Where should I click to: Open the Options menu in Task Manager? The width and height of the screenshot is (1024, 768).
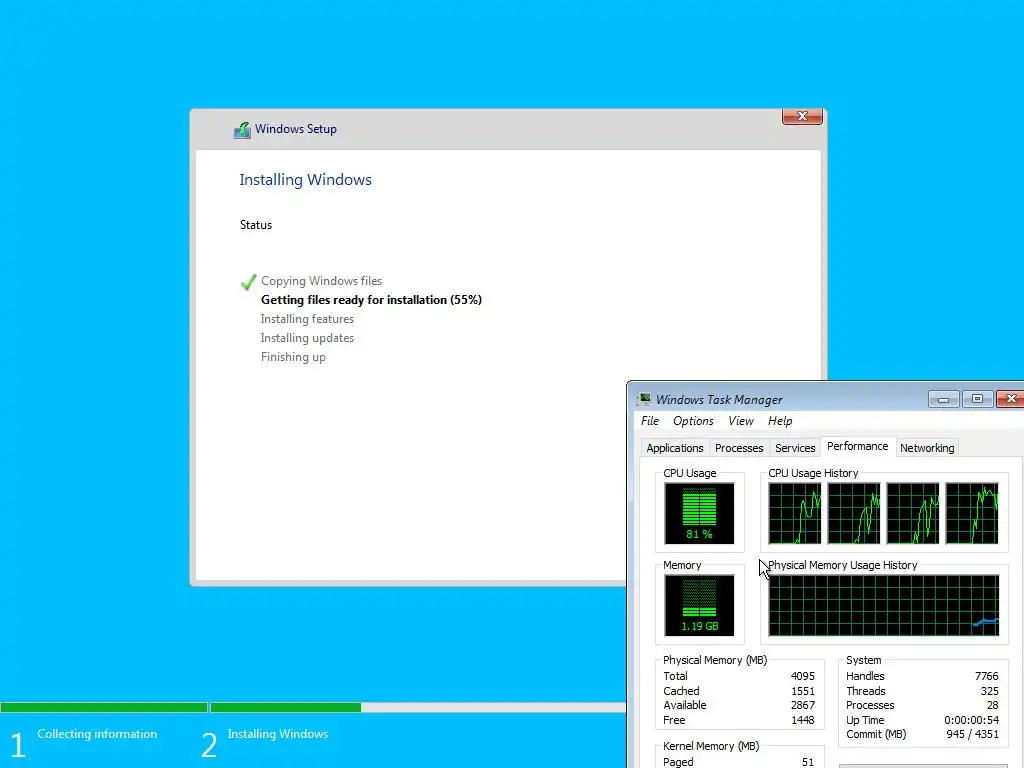[x=694, y=421]
